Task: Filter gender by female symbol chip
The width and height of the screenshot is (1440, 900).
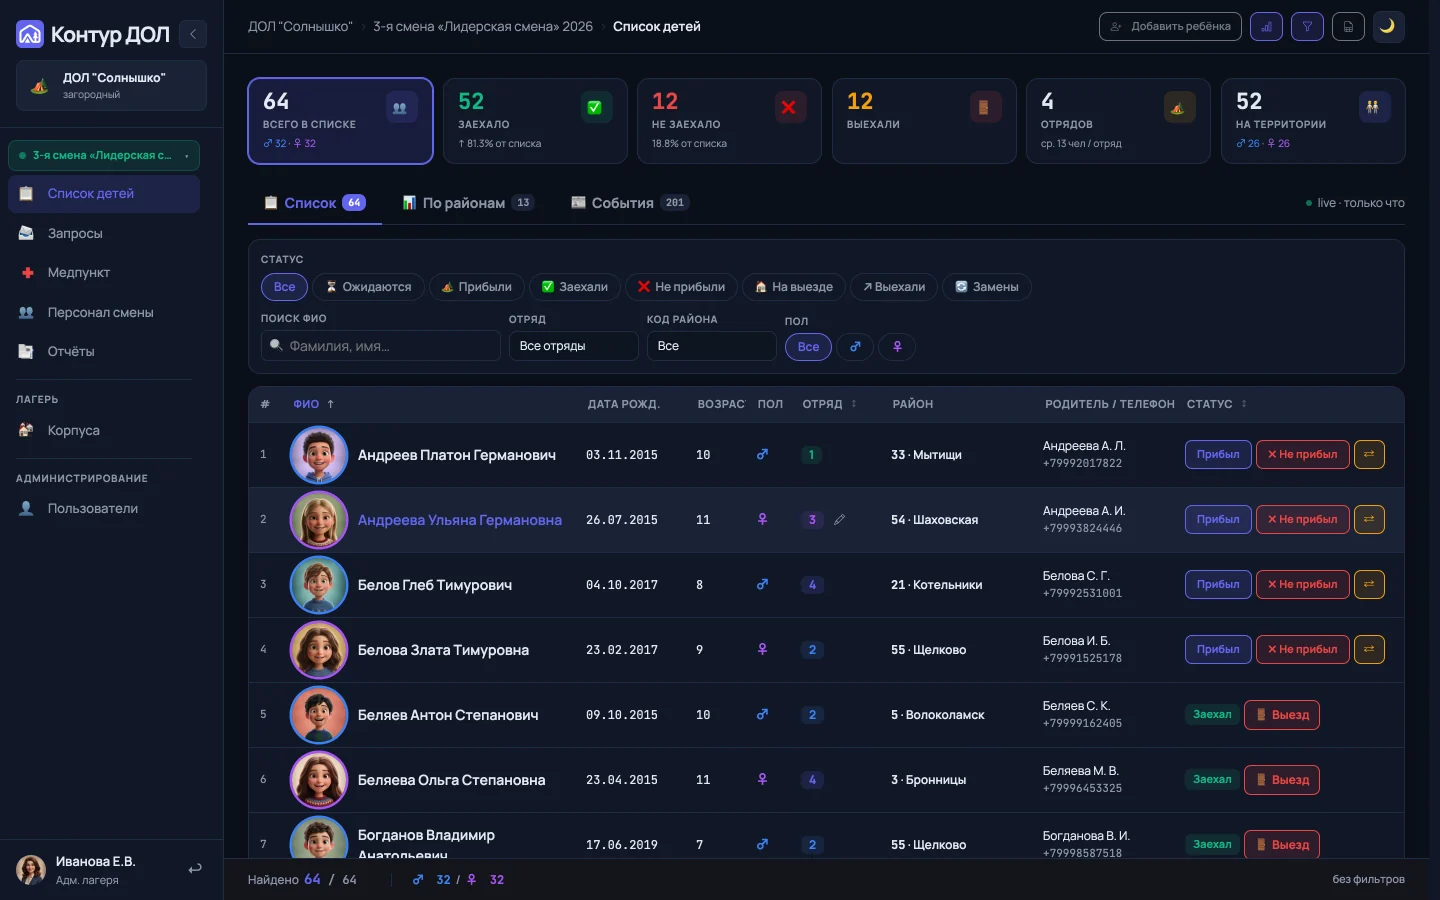Action: pos(898,347)
